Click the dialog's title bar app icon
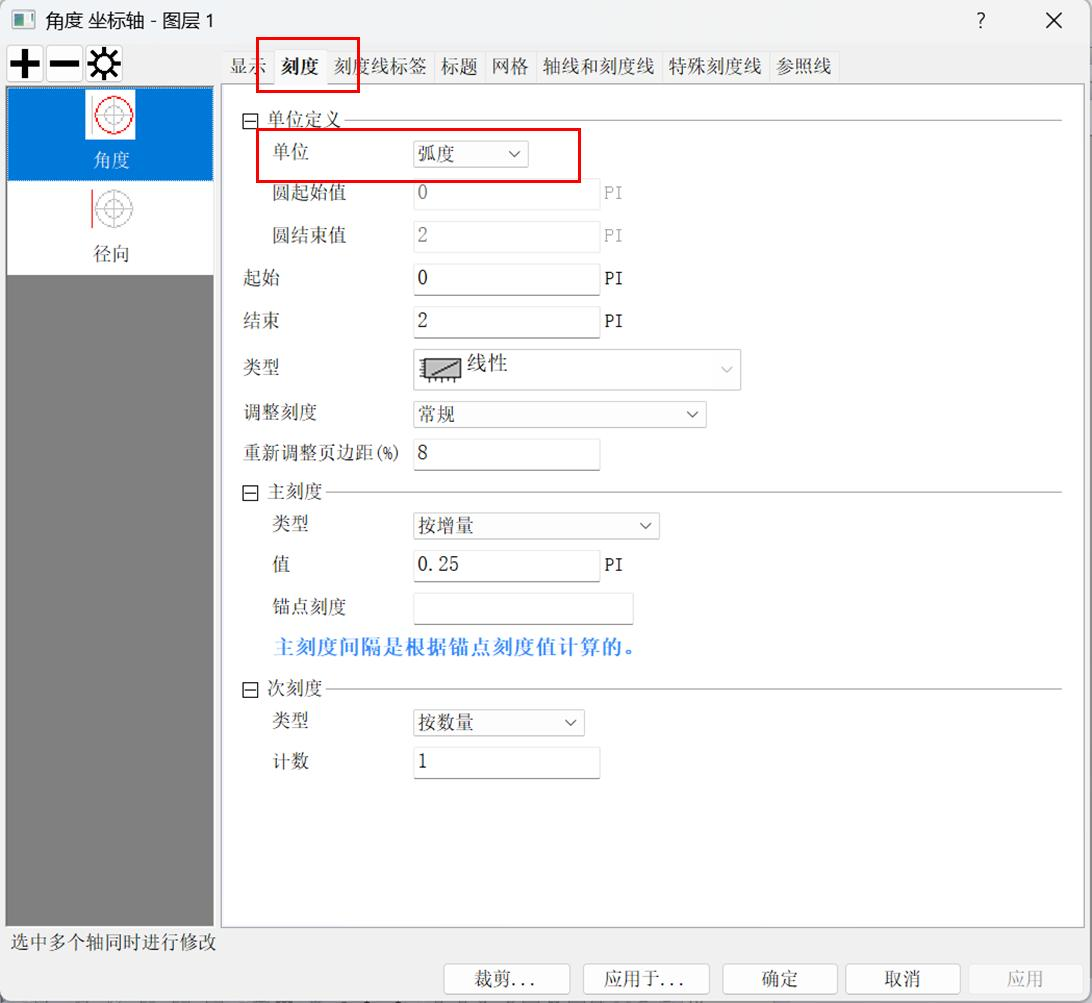The width and height of the screenshot is (1092, 1003). [x=23, y=20]
